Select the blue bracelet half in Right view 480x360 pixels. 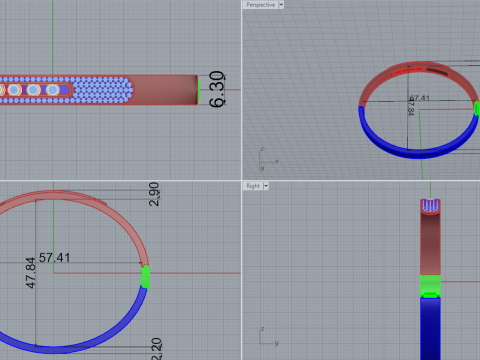pos(430,328)
